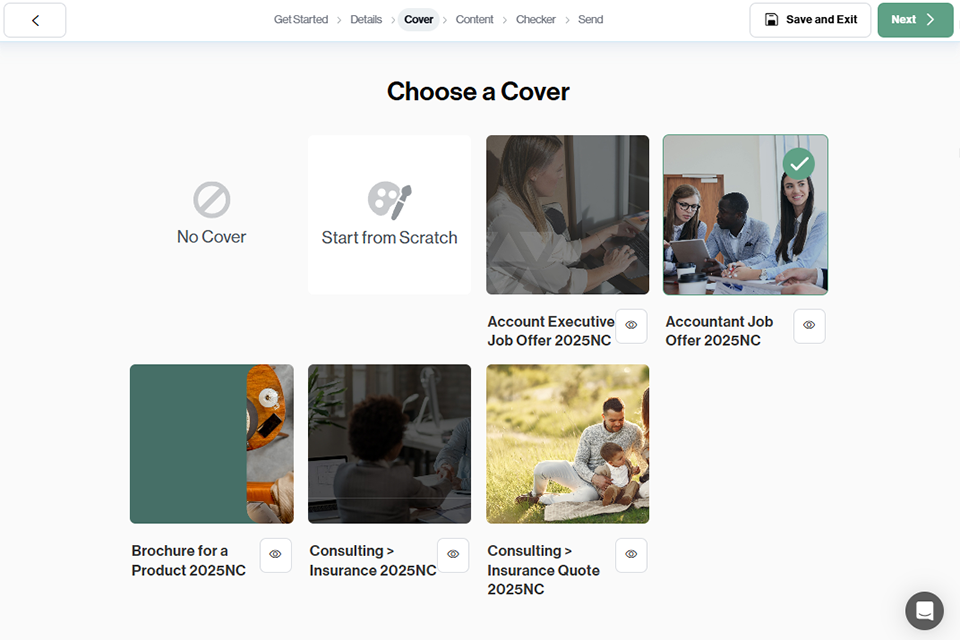Click the Start from Scratch palette icon
Viewport: 960px width, 640px height.
(389, 201)
